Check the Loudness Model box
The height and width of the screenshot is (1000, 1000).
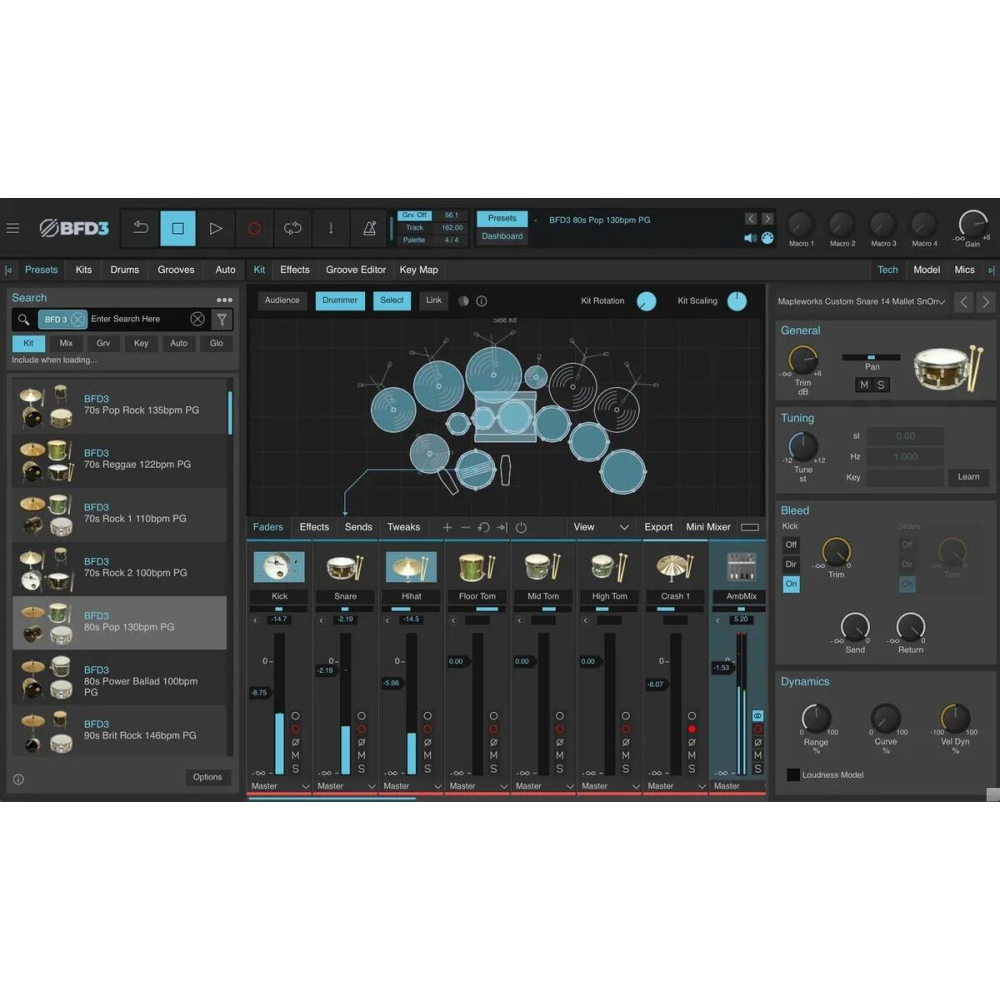(x=793, y=774)
